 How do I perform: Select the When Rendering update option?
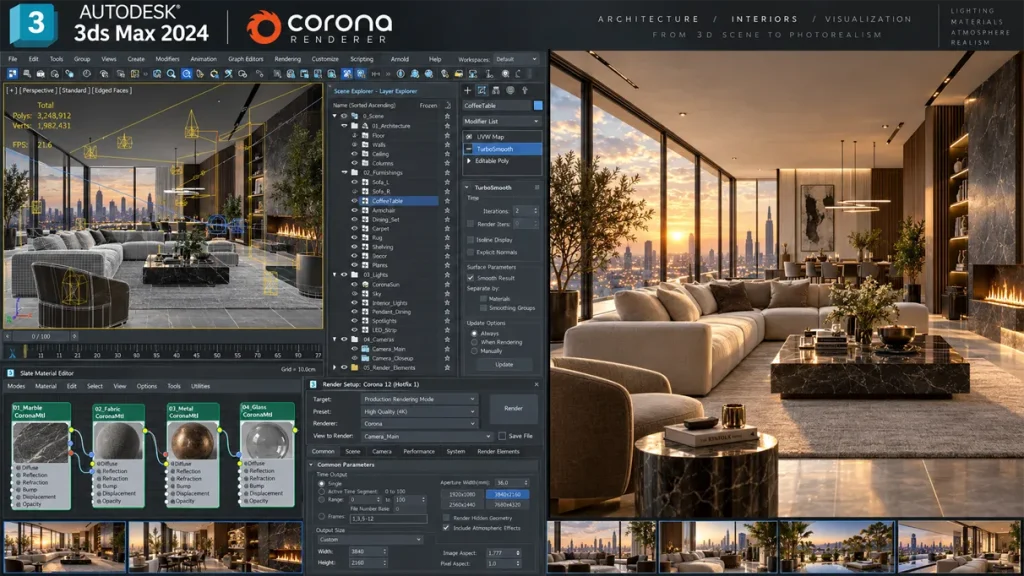click(474, 342)
